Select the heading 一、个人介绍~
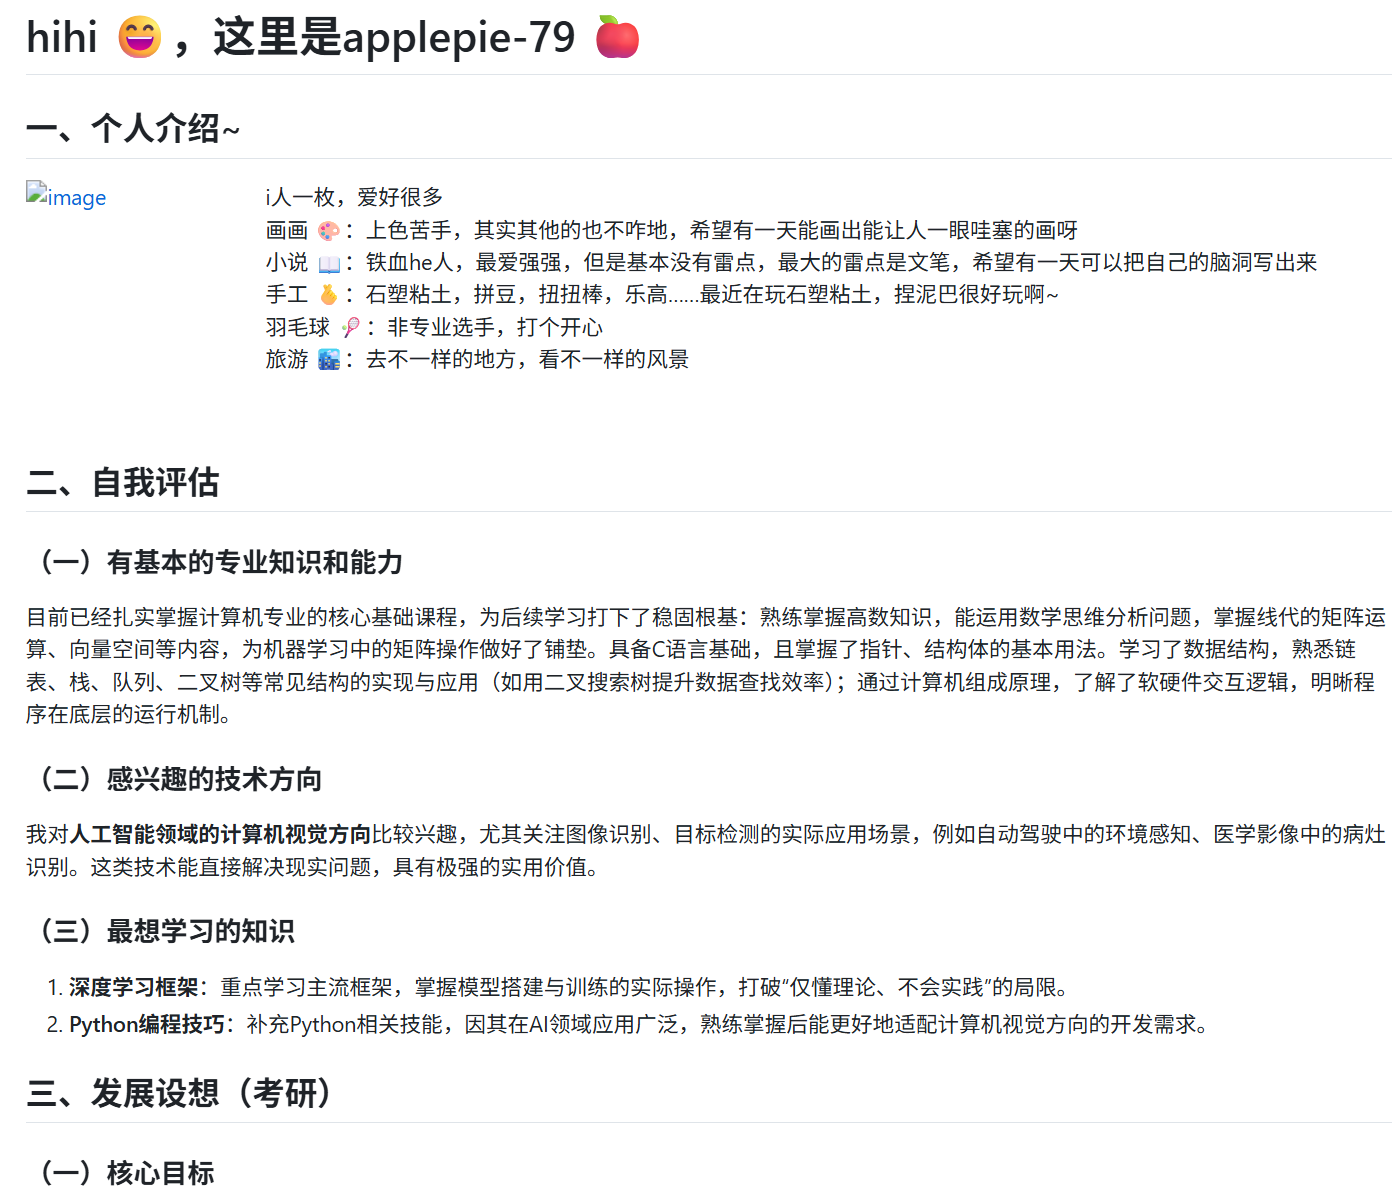Viewport: 1398px width, 1197px height. pyautogui.click(x=133, y=129)
